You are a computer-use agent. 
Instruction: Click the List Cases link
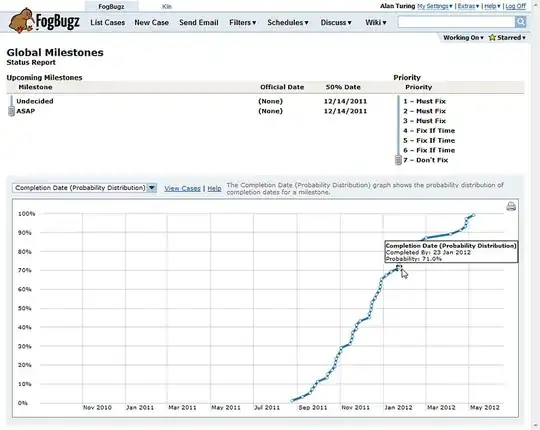click(x=107, y=23)
